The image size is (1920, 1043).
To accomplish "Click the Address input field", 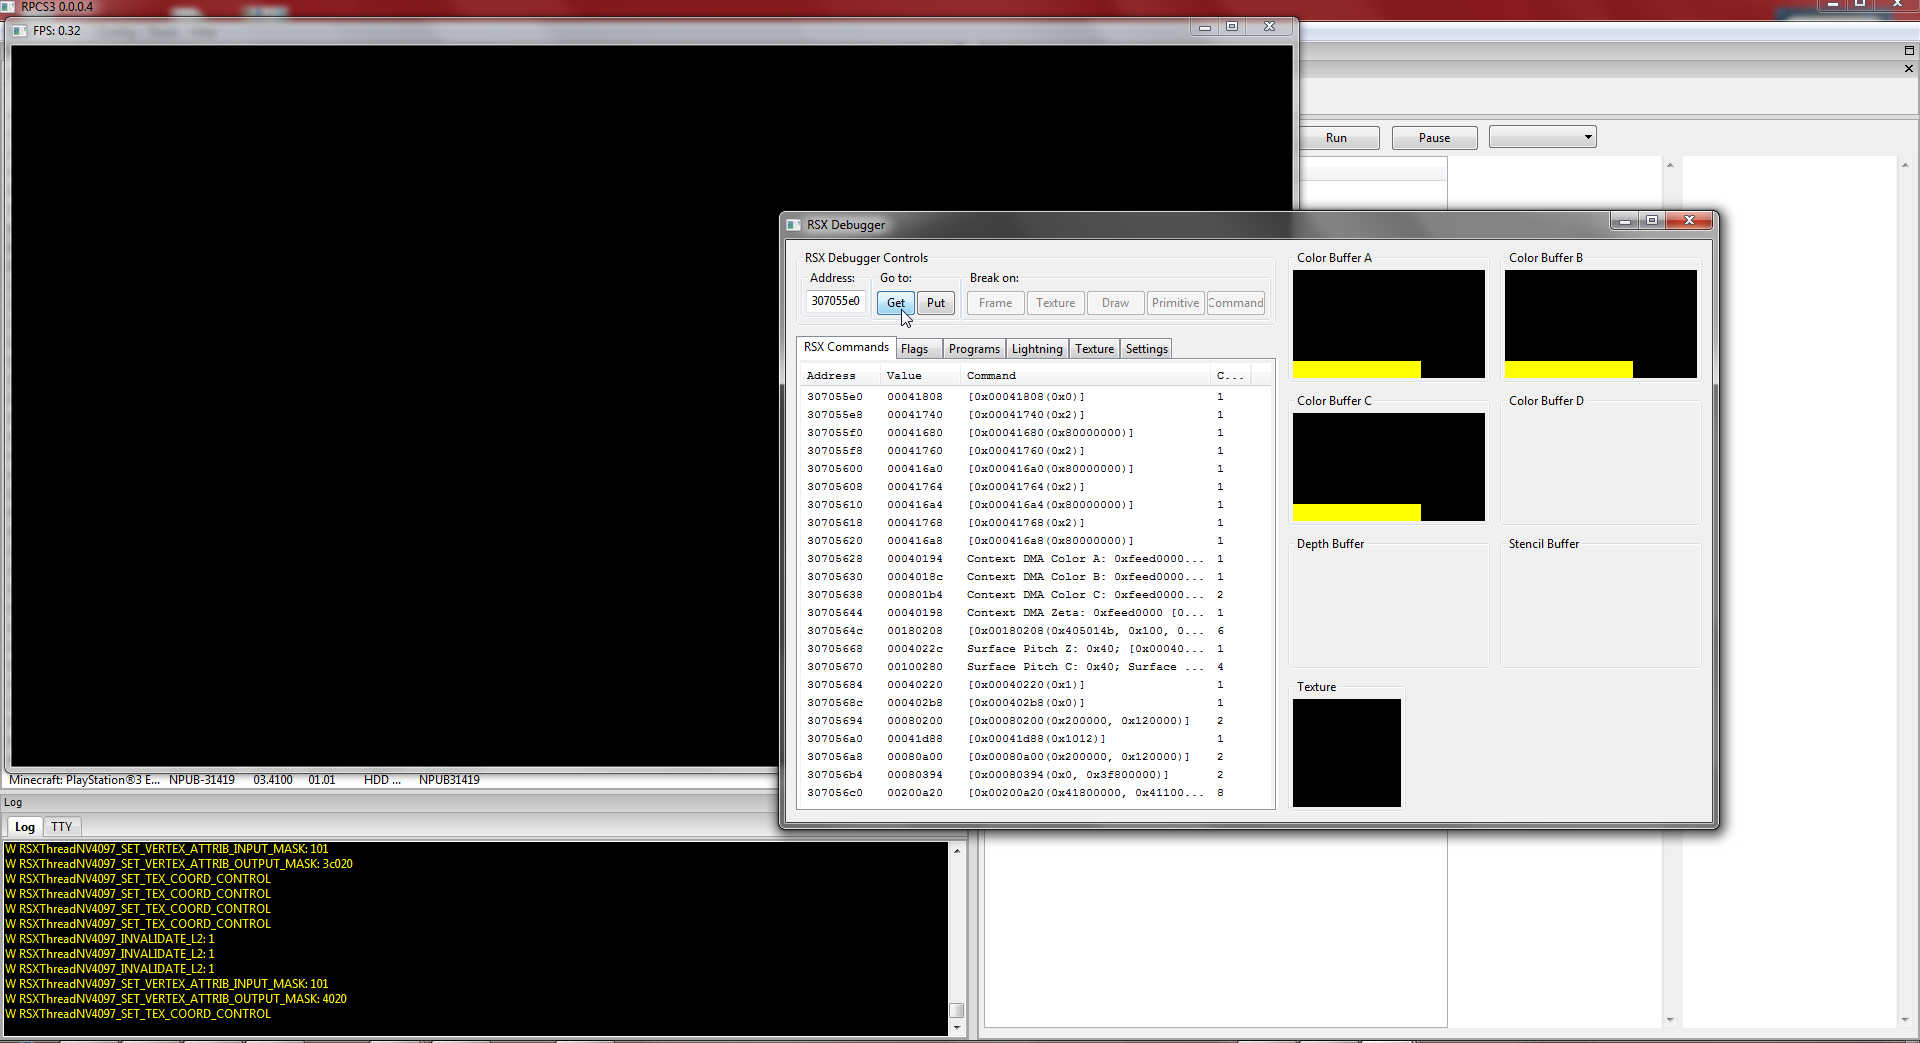I will [835, 301].
